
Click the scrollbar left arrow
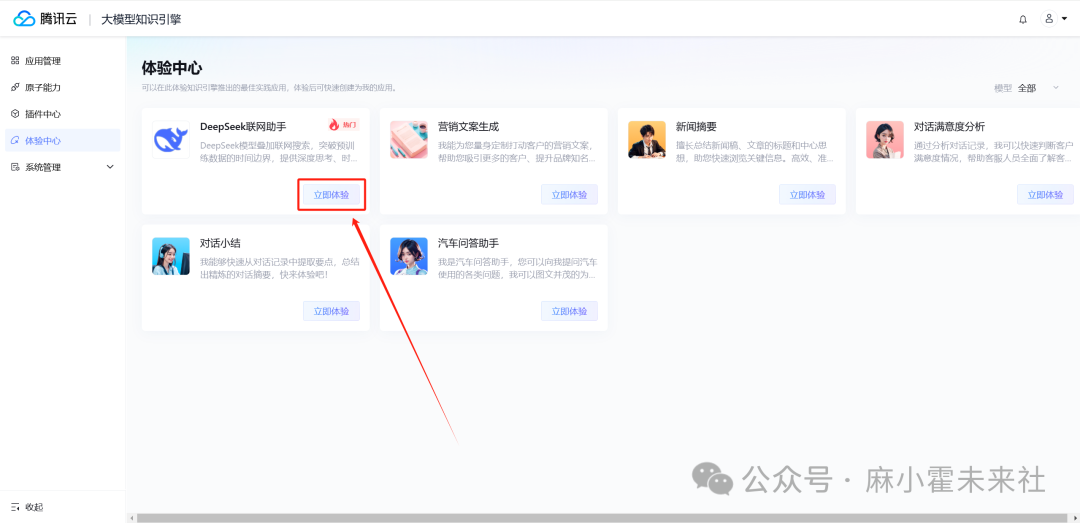point(130,517)
